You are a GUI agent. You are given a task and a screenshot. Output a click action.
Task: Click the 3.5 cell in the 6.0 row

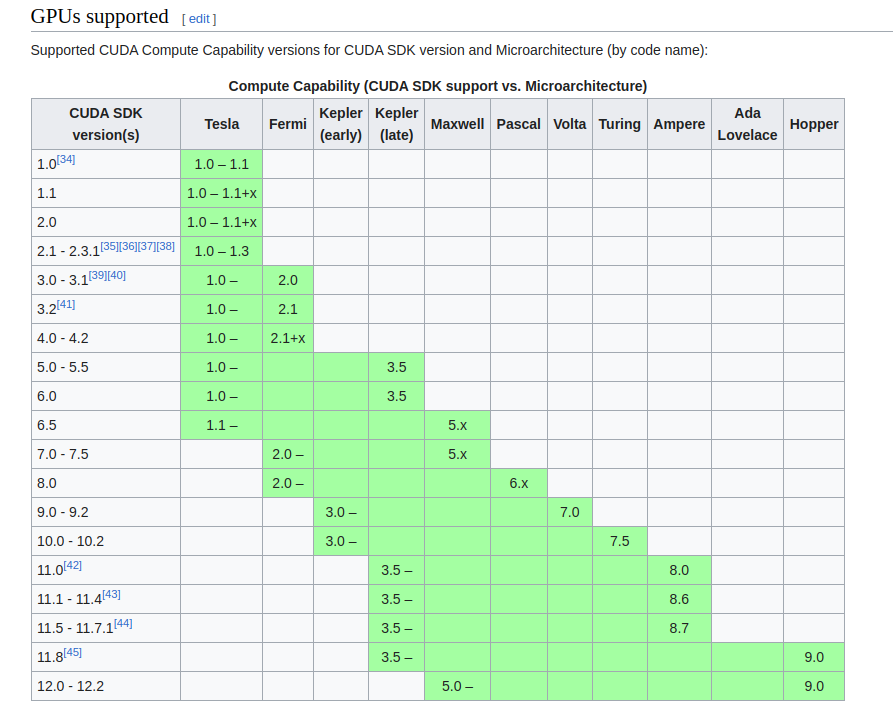[396, 396]
